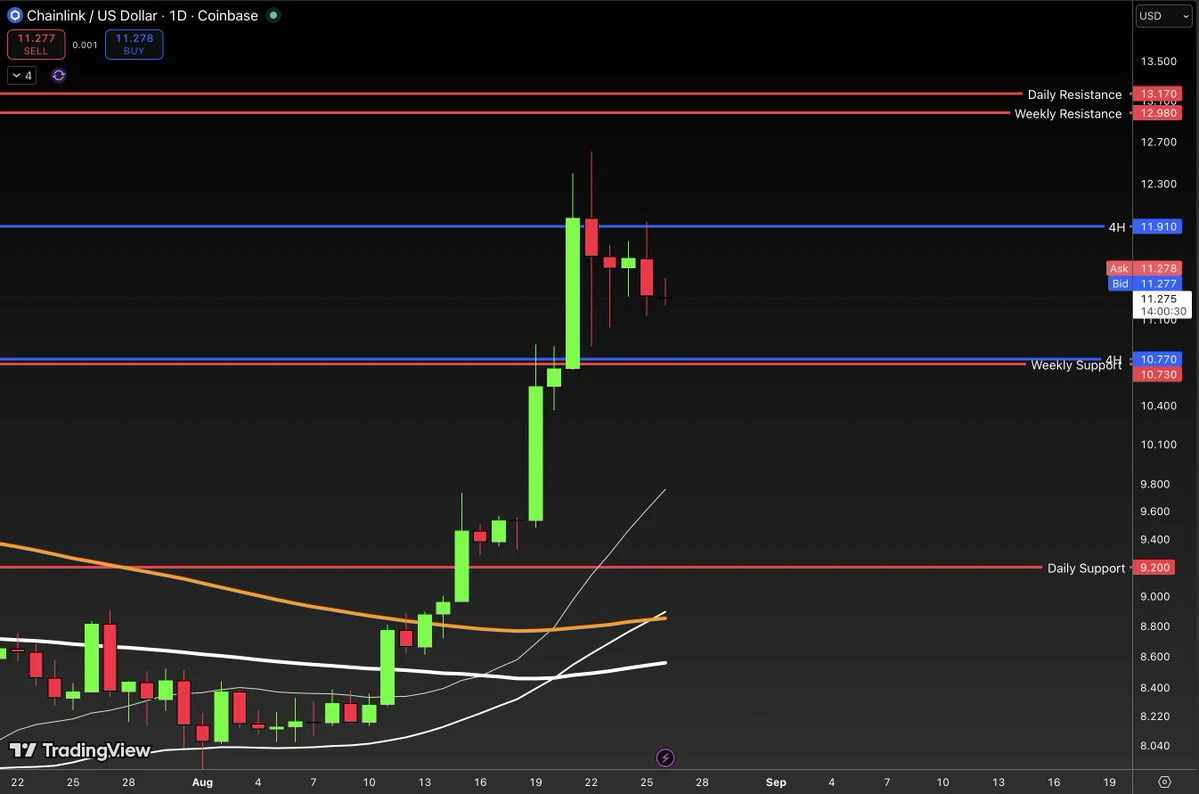Click the Weekly Resistance line text
This screenshot has height=794, width=1199.
[1067, 113]
